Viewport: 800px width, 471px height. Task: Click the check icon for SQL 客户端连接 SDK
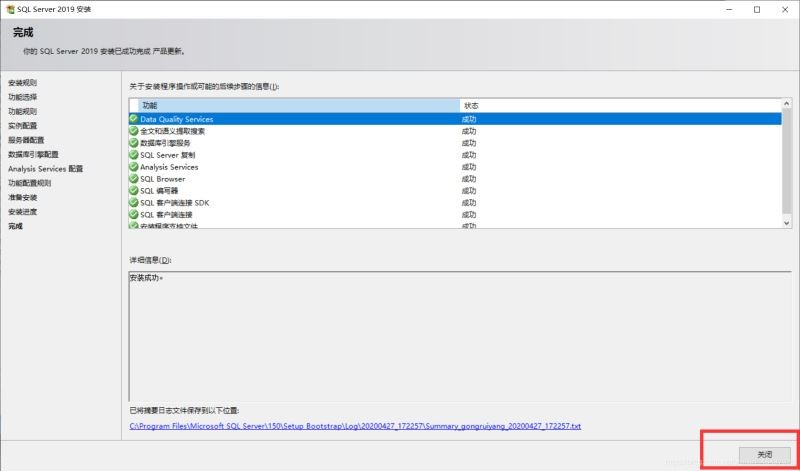pos(134,203)
